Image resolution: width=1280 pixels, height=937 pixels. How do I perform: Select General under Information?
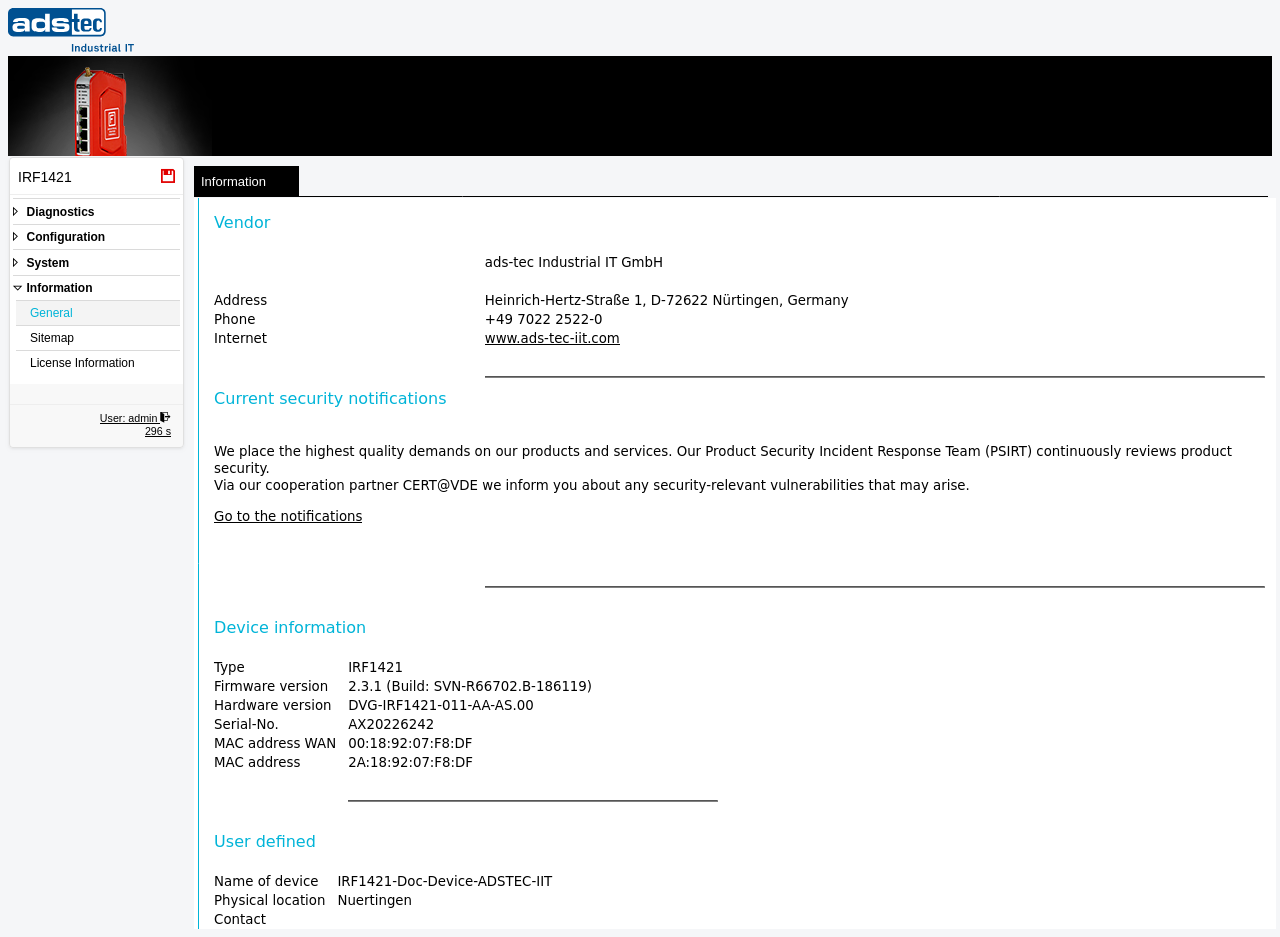[x=98, y=313]
